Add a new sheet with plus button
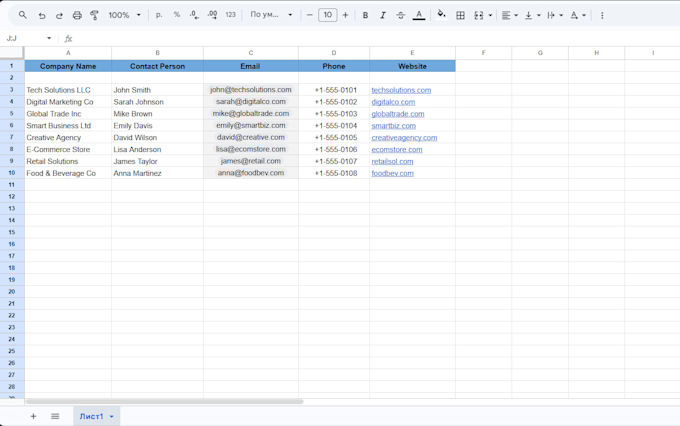This screenshot has height=426, width=680. coord(33,416)
